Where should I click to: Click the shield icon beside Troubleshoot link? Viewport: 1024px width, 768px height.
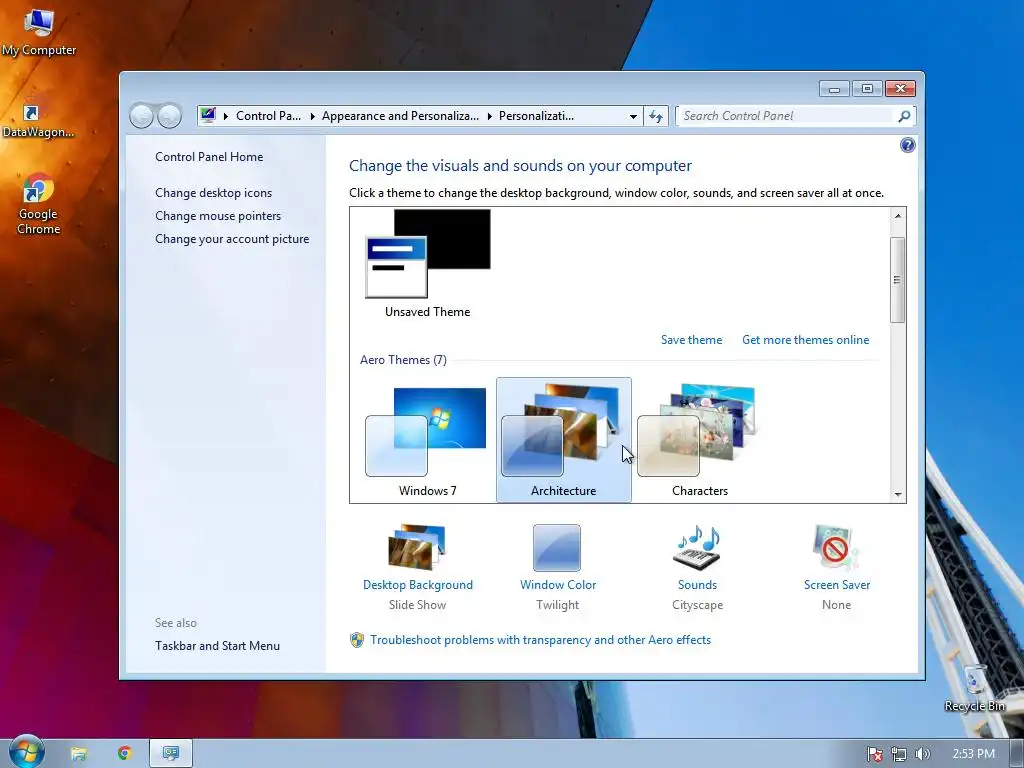[357, 640]
